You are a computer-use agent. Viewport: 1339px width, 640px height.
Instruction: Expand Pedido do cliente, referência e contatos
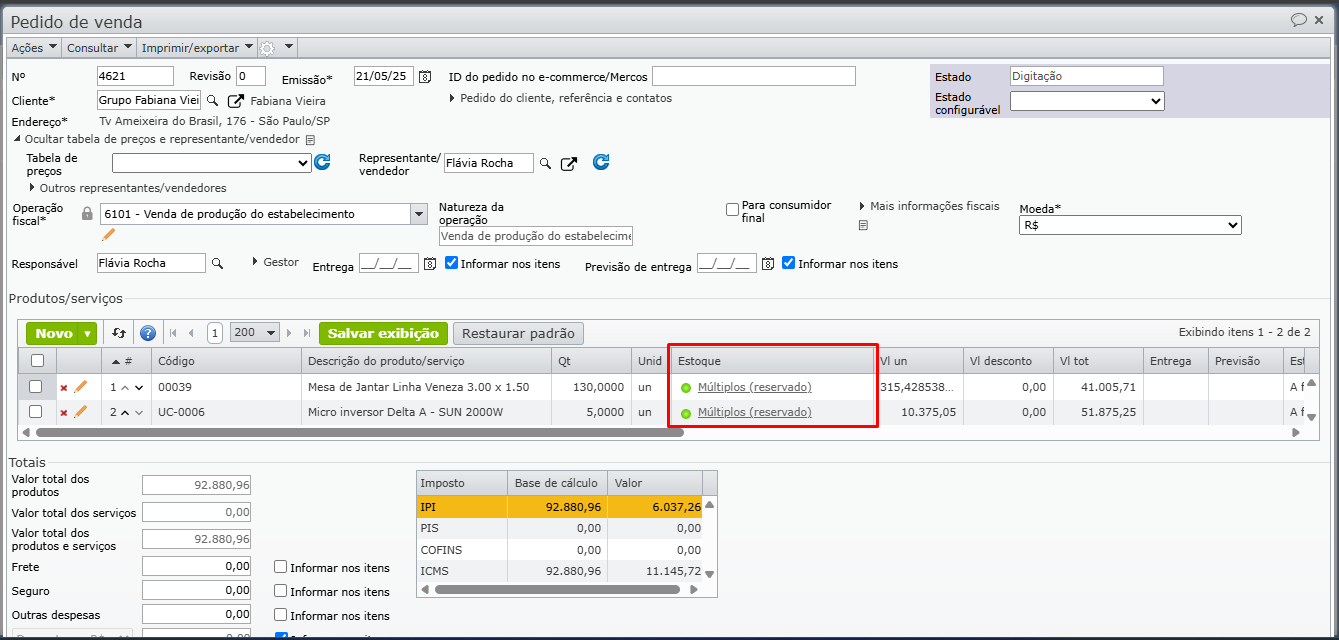point(560,98)
